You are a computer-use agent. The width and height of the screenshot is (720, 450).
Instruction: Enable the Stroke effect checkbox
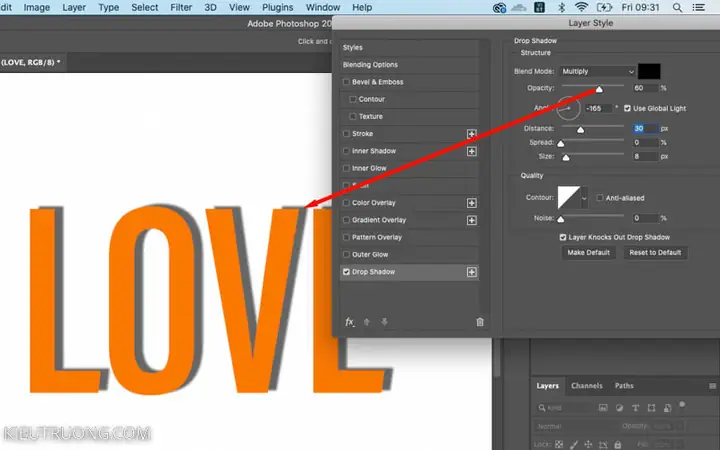pyautogui.click(x=346, y=134)
